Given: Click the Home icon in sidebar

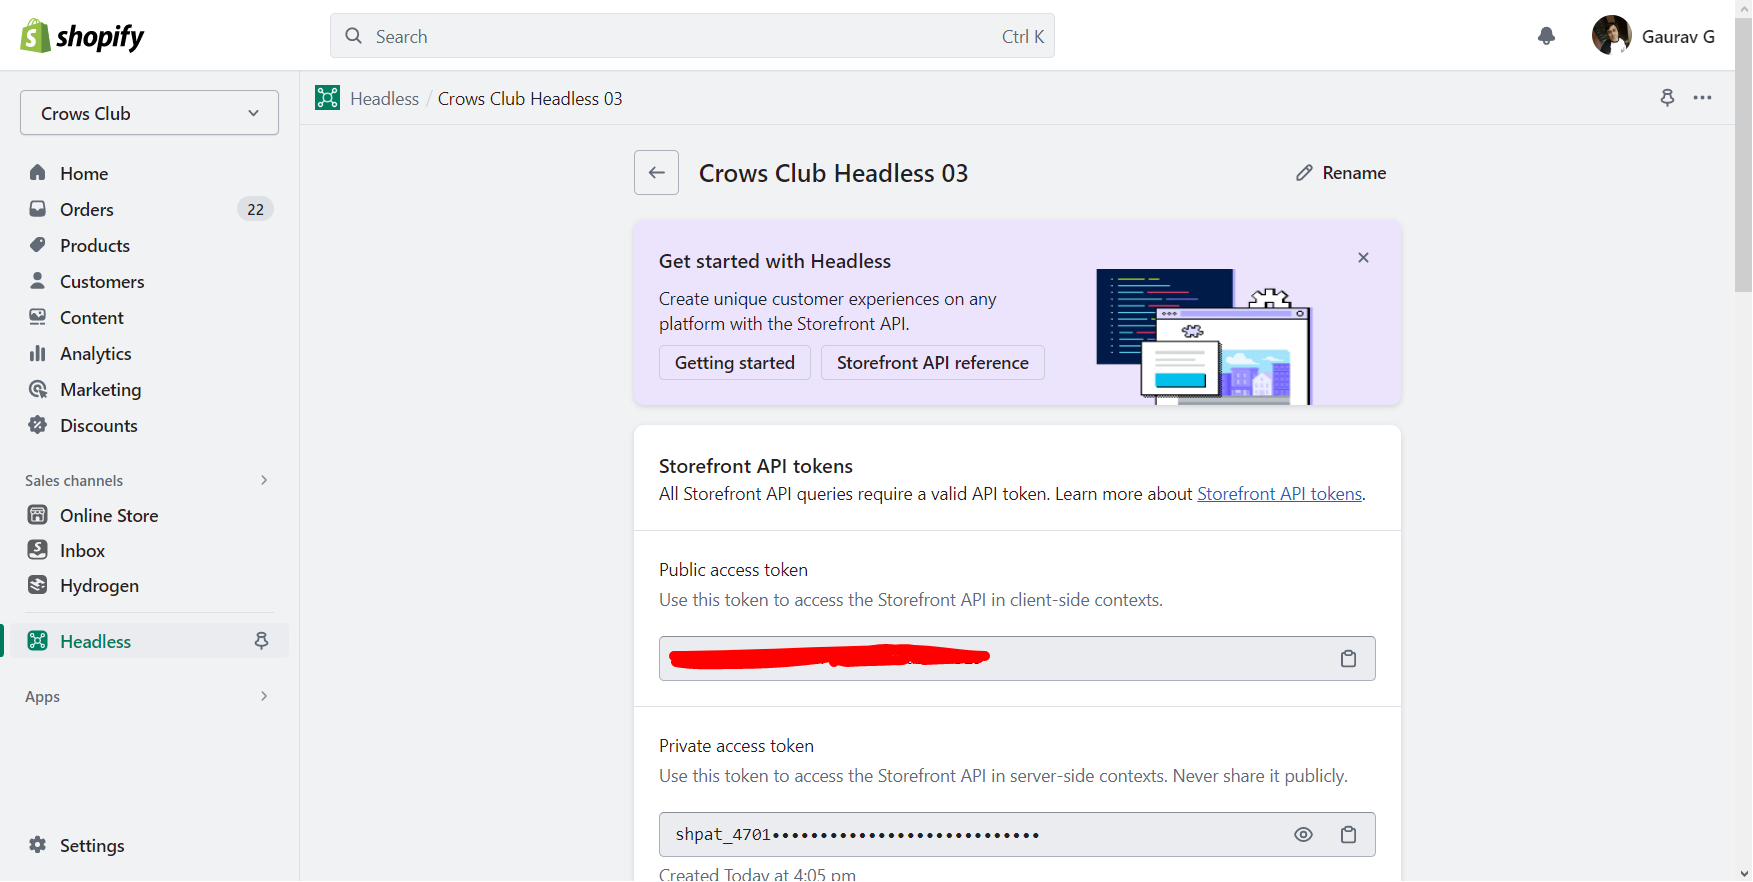Looking at the screenshot, I should pos(38,173).
